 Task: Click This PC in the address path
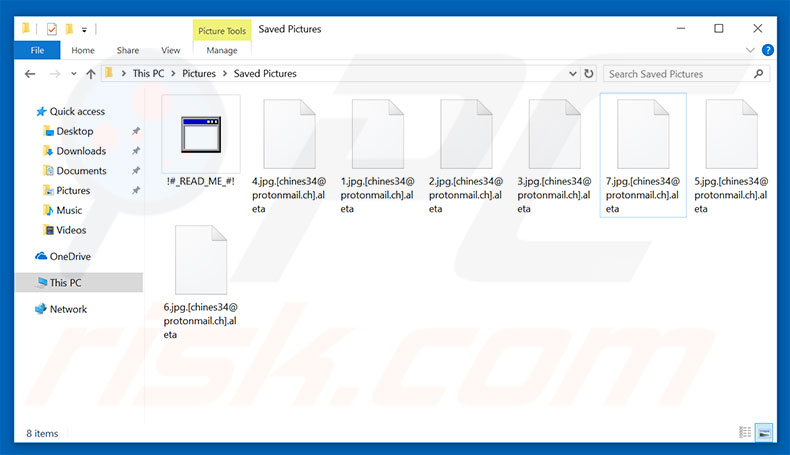[149, 74]
